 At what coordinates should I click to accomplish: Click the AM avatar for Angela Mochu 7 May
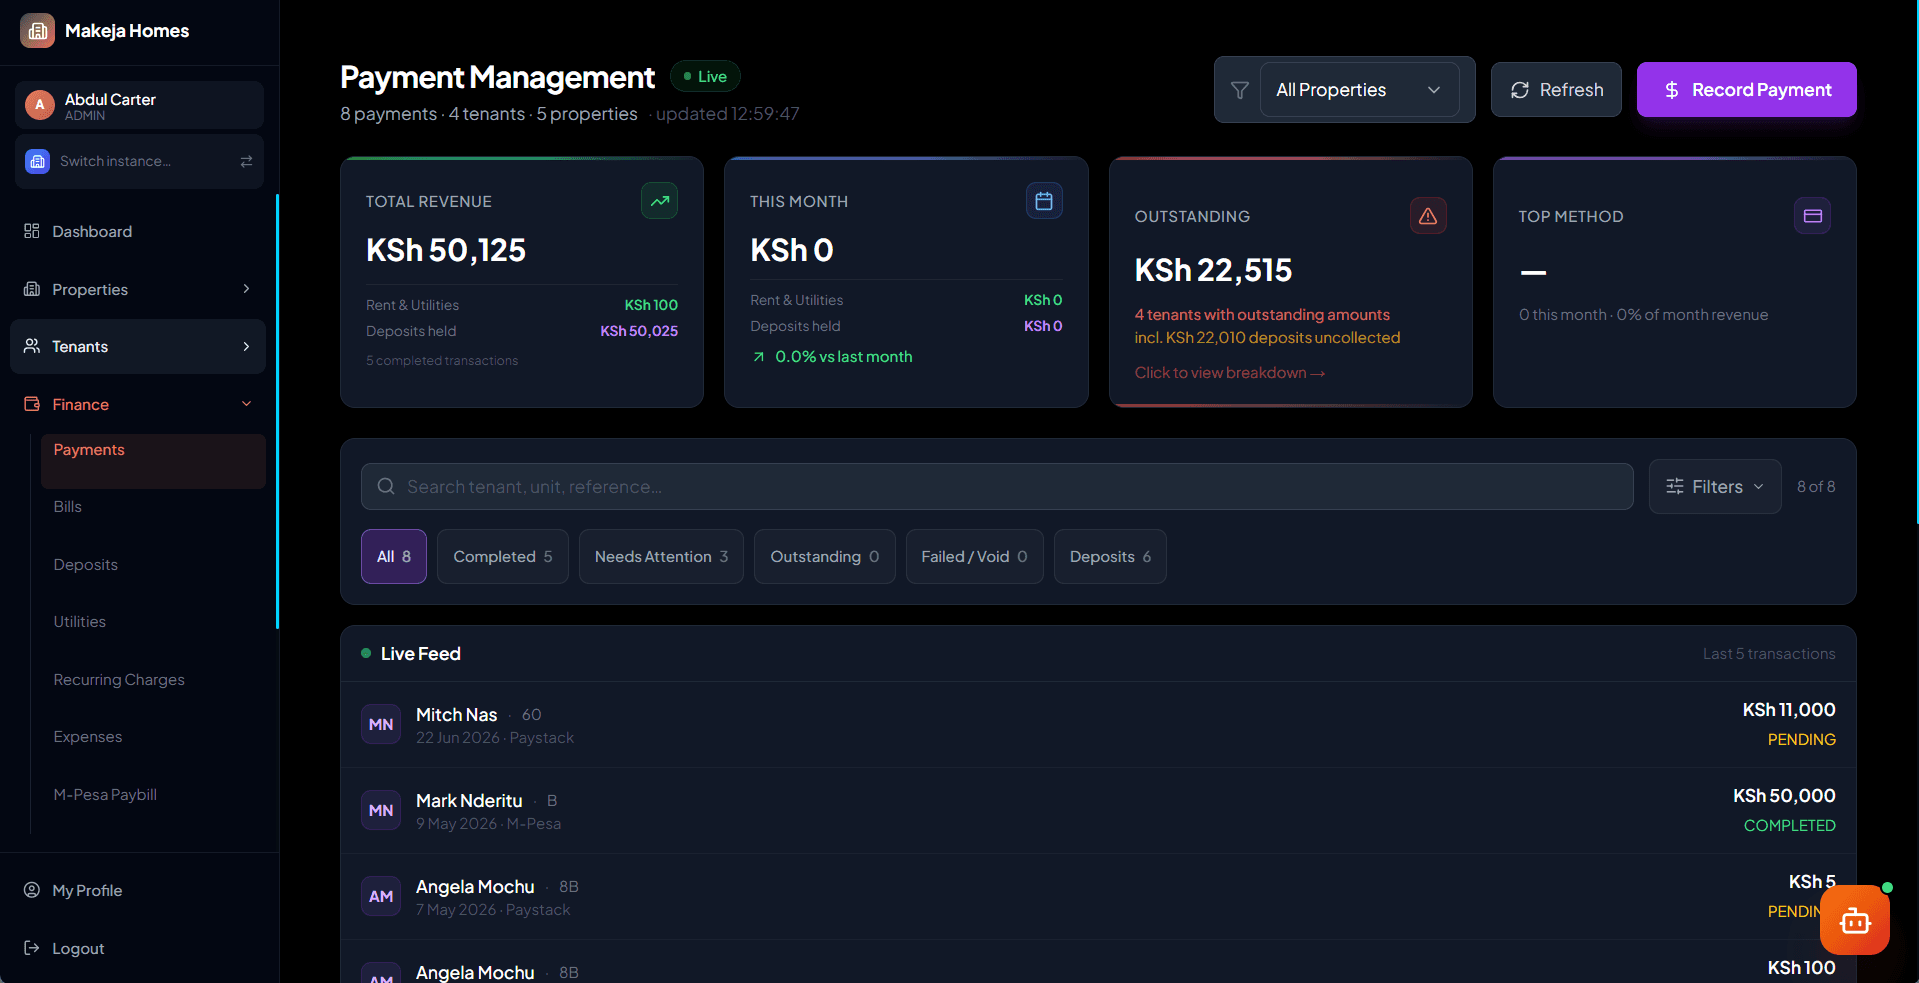coord(381,897)
